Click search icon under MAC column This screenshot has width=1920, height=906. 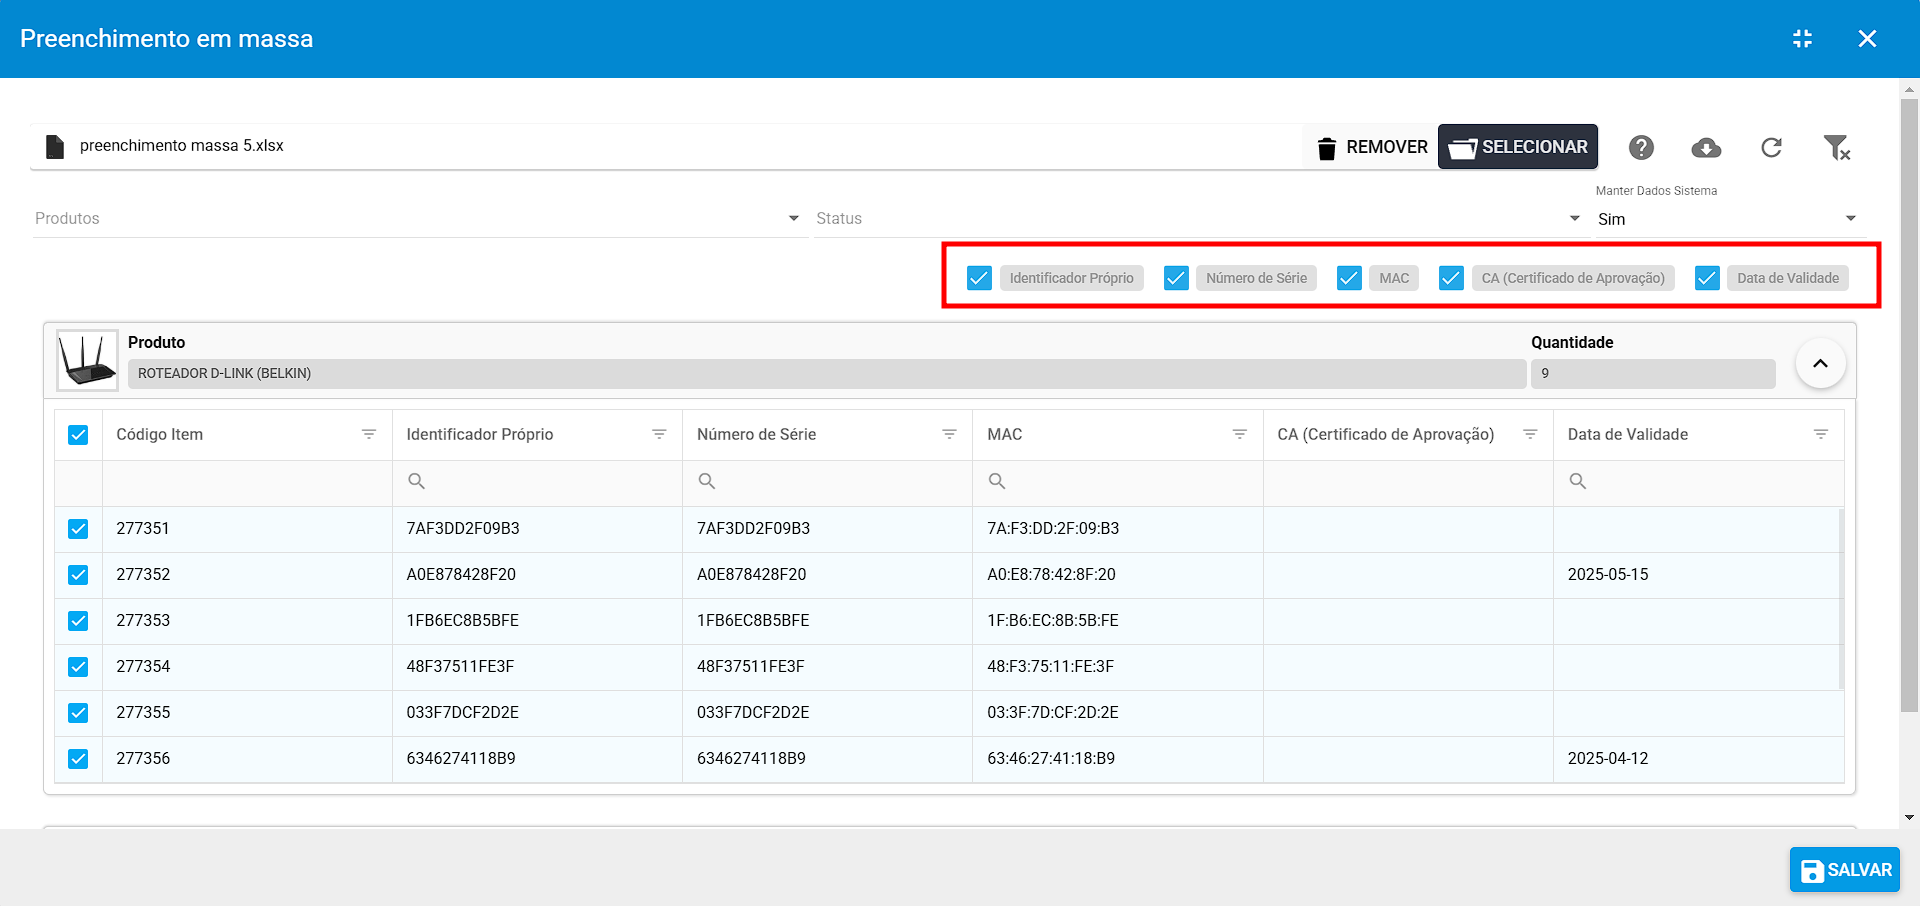point(997,481)
